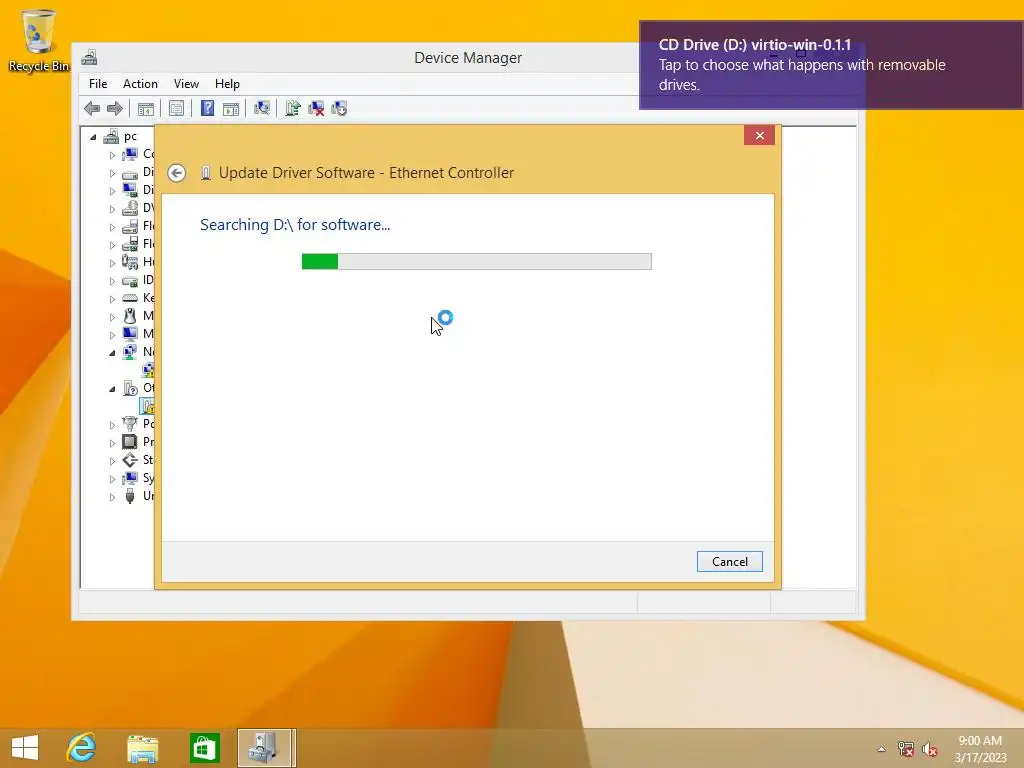
Task: Click Disable toolbar icon with down arrow
Action: pos(339,108)
